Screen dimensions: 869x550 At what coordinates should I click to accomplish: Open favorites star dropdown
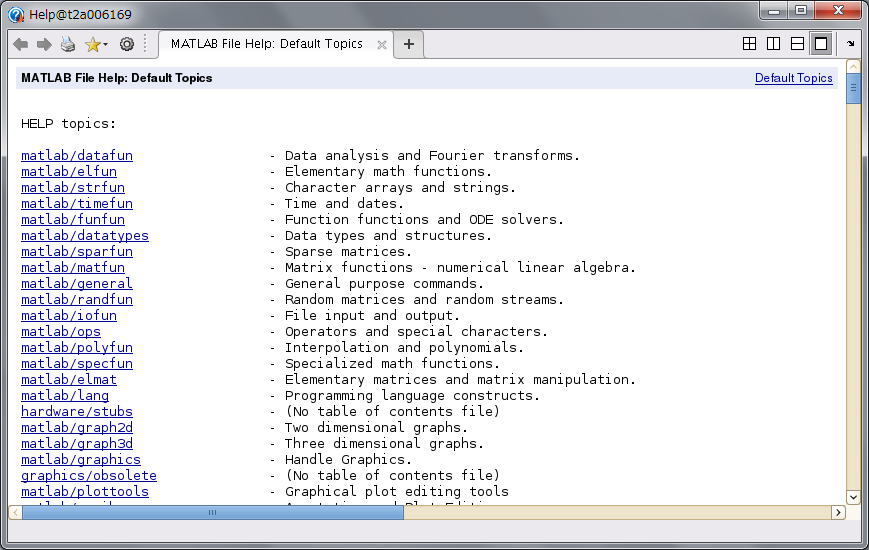click(x=96, y=44)
